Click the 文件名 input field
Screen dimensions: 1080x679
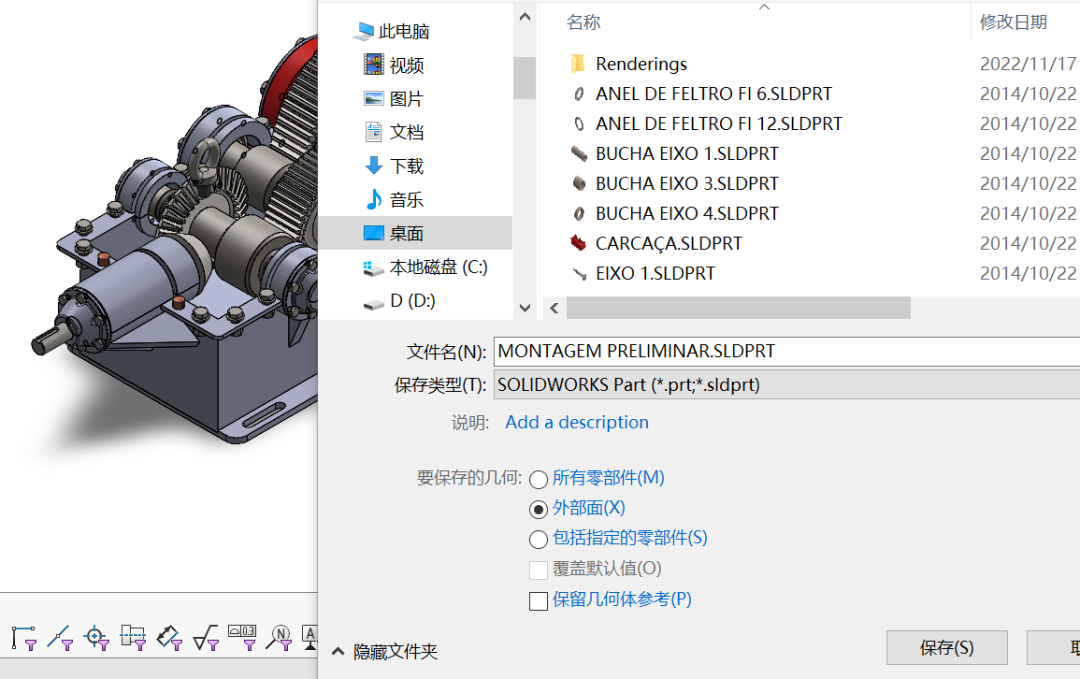pos(787,351)
